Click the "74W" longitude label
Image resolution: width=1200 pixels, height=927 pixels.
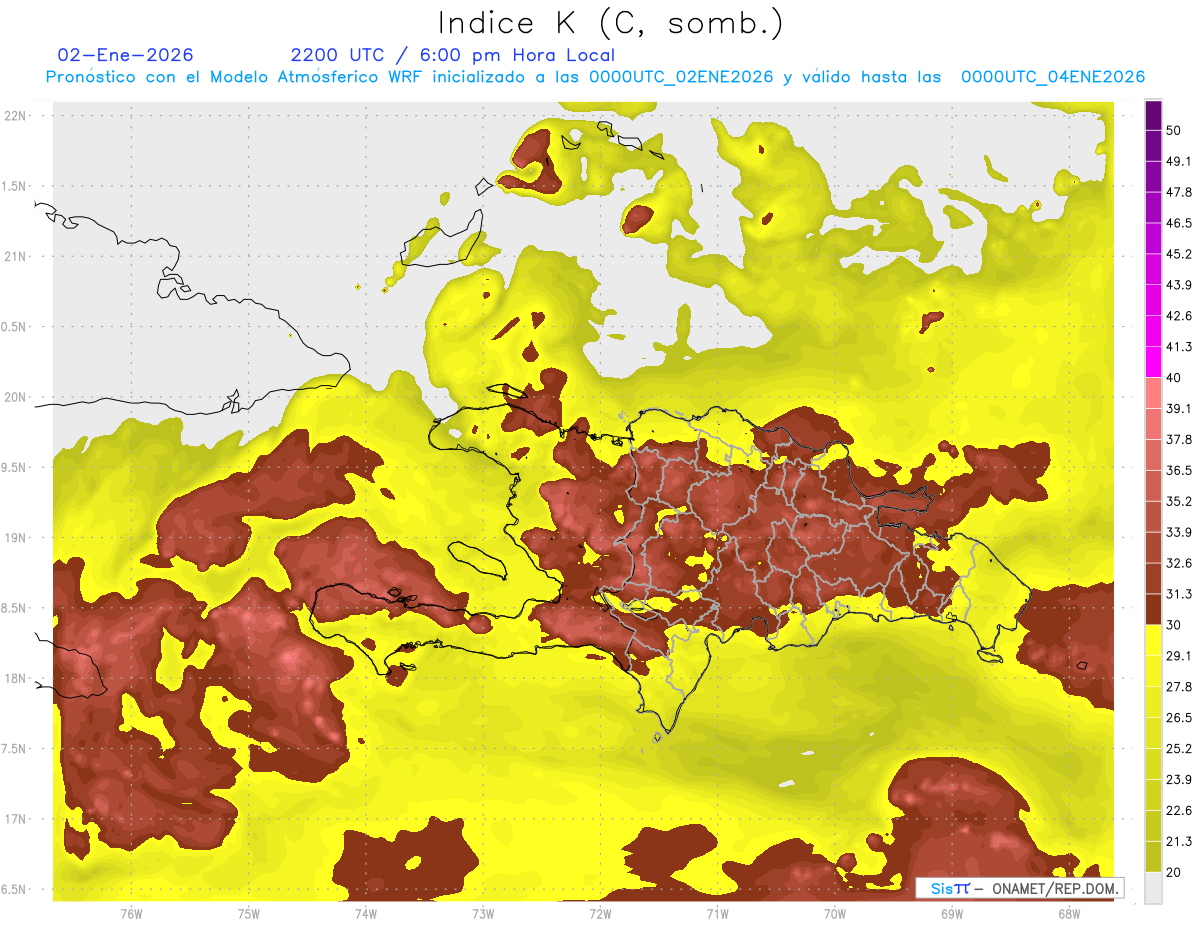[365, 913]
